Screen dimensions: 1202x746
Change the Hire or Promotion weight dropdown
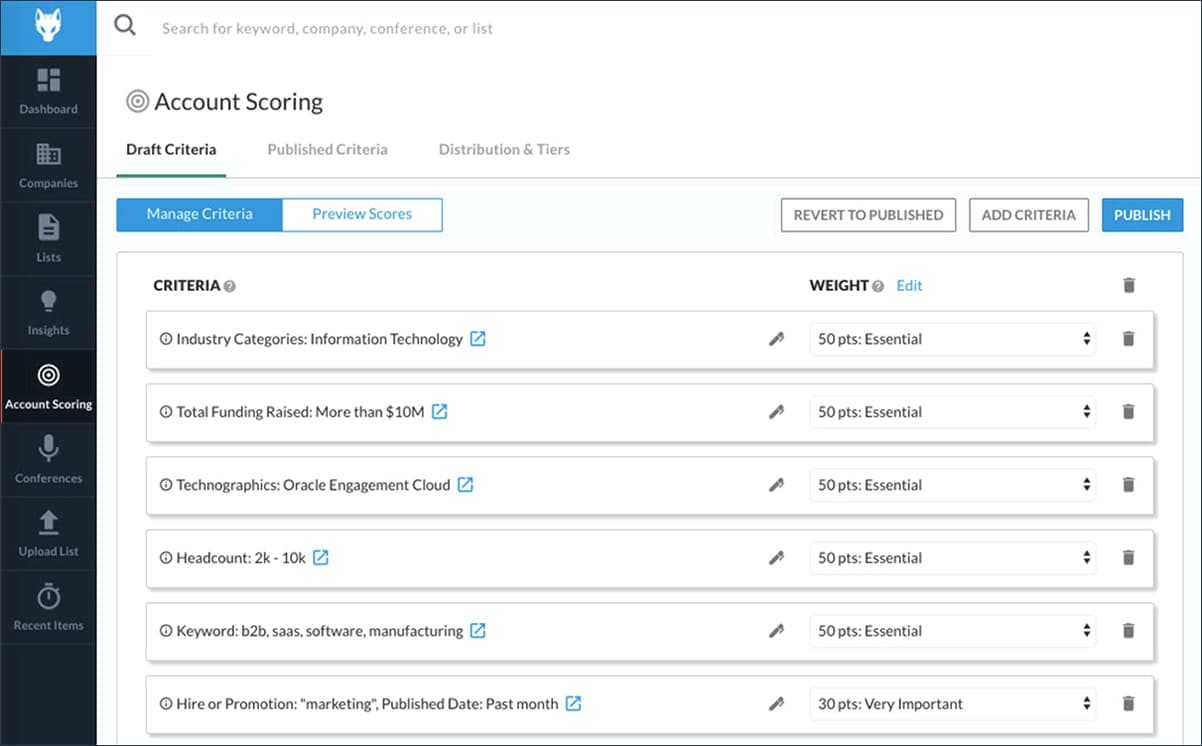tap(952, 704)
